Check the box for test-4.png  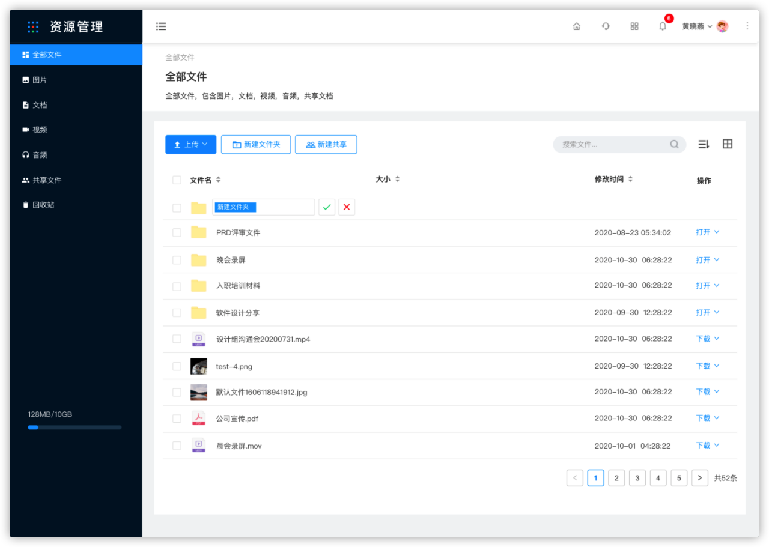[x=176, y=366]
